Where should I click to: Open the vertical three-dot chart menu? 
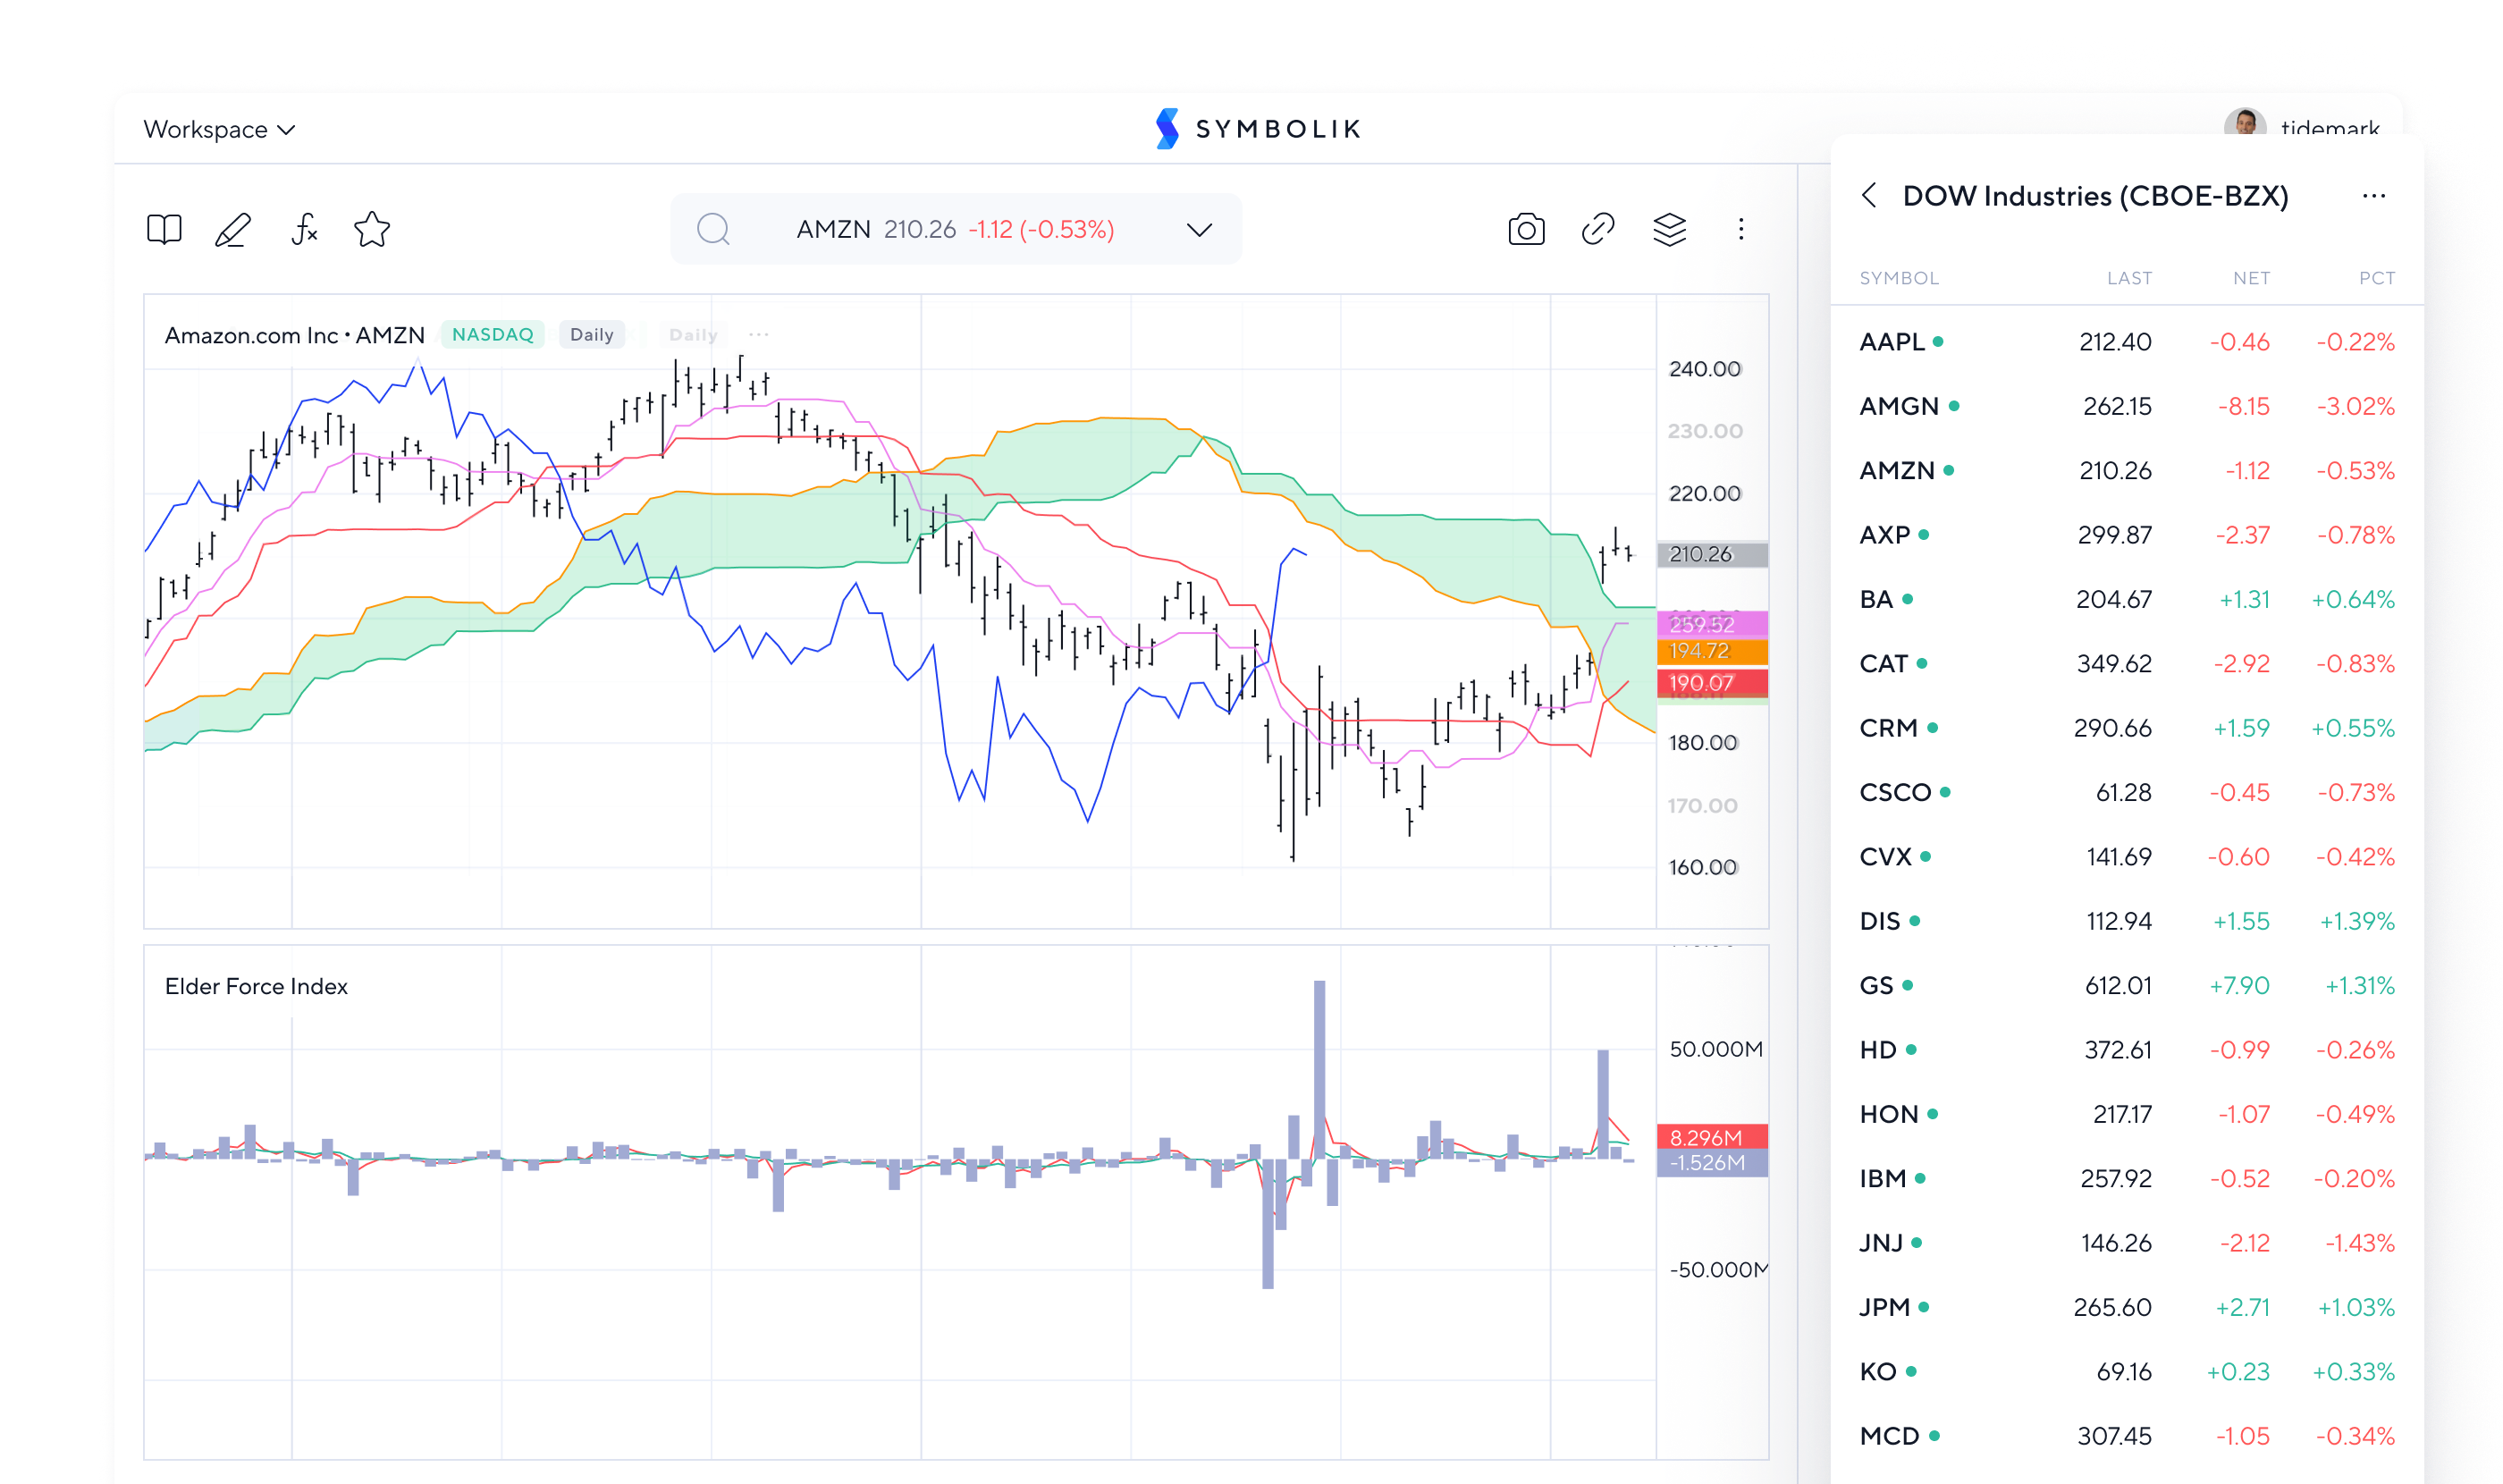(1741, 229)
